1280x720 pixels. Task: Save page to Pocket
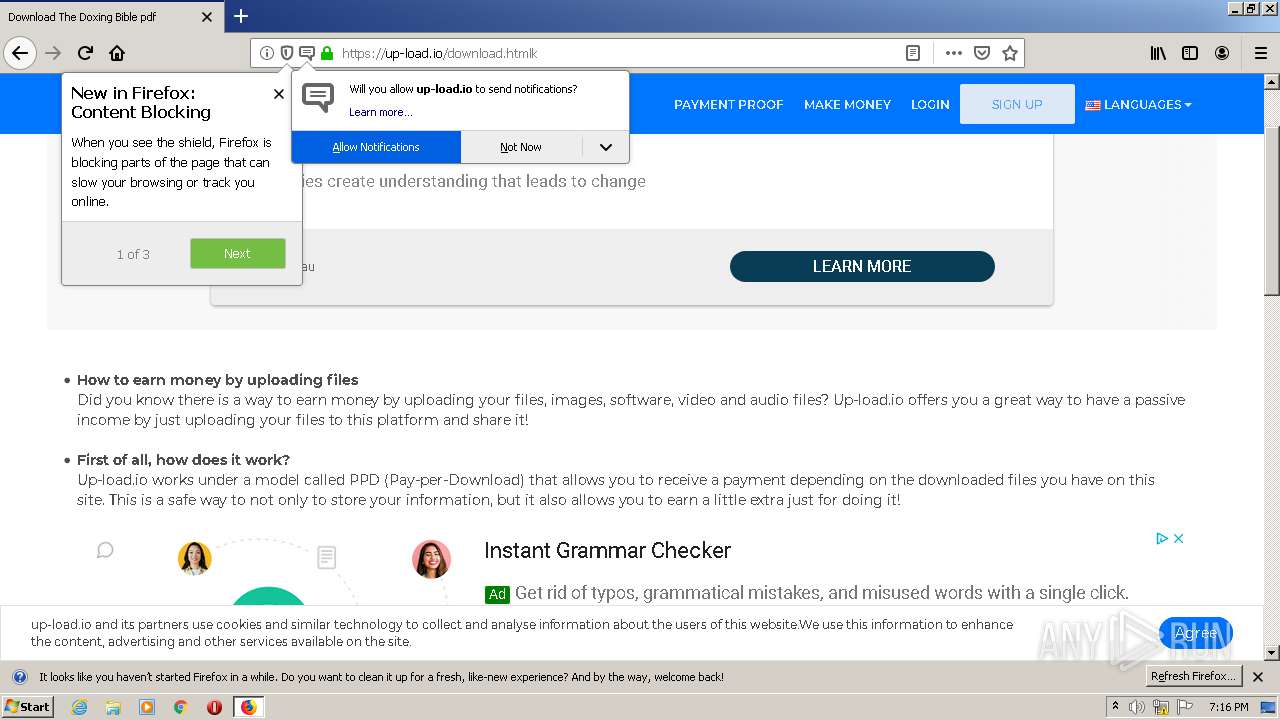982,53
